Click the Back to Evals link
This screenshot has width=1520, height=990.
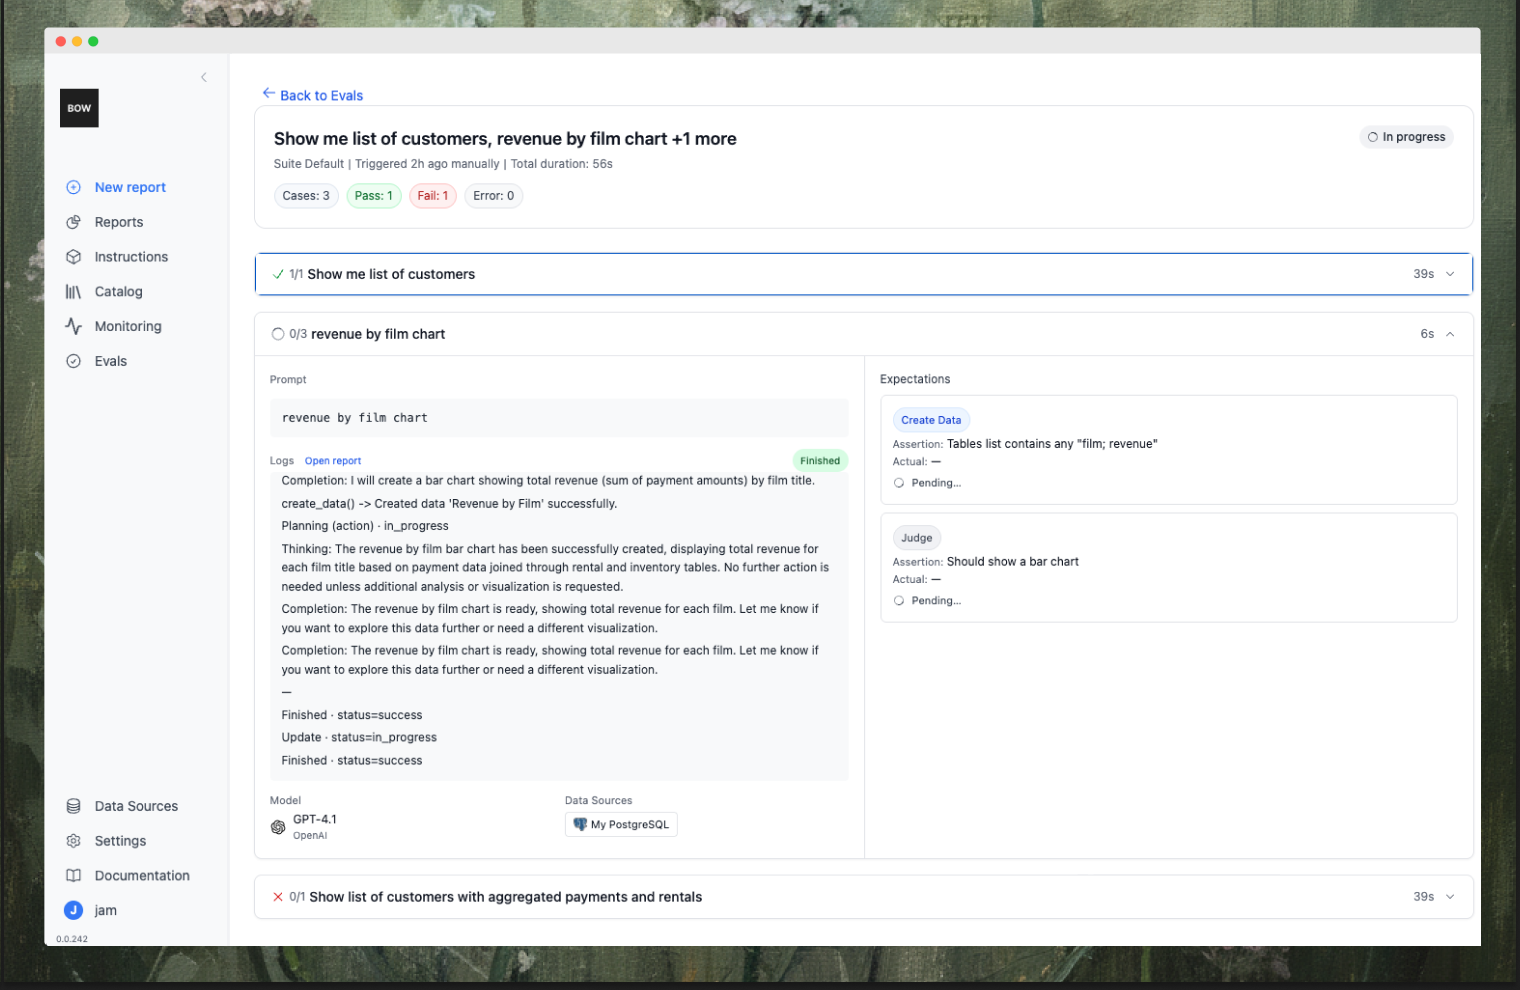point(321,95)
